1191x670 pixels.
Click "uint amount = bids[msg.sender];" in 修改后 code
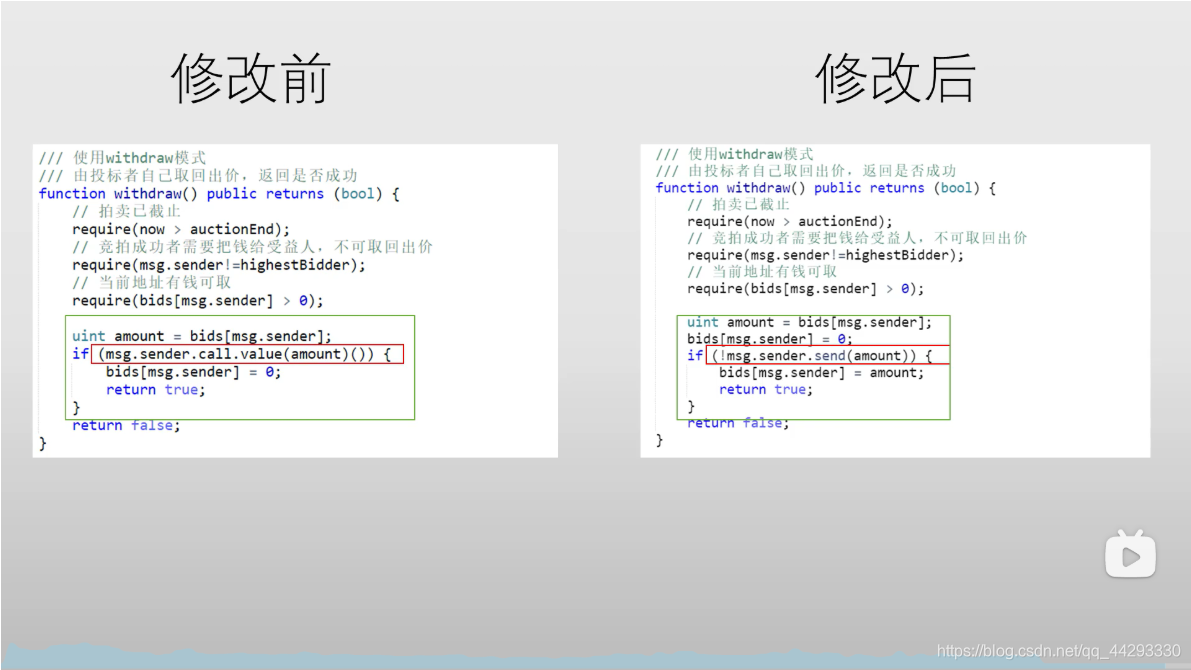[x=810, y=322]
